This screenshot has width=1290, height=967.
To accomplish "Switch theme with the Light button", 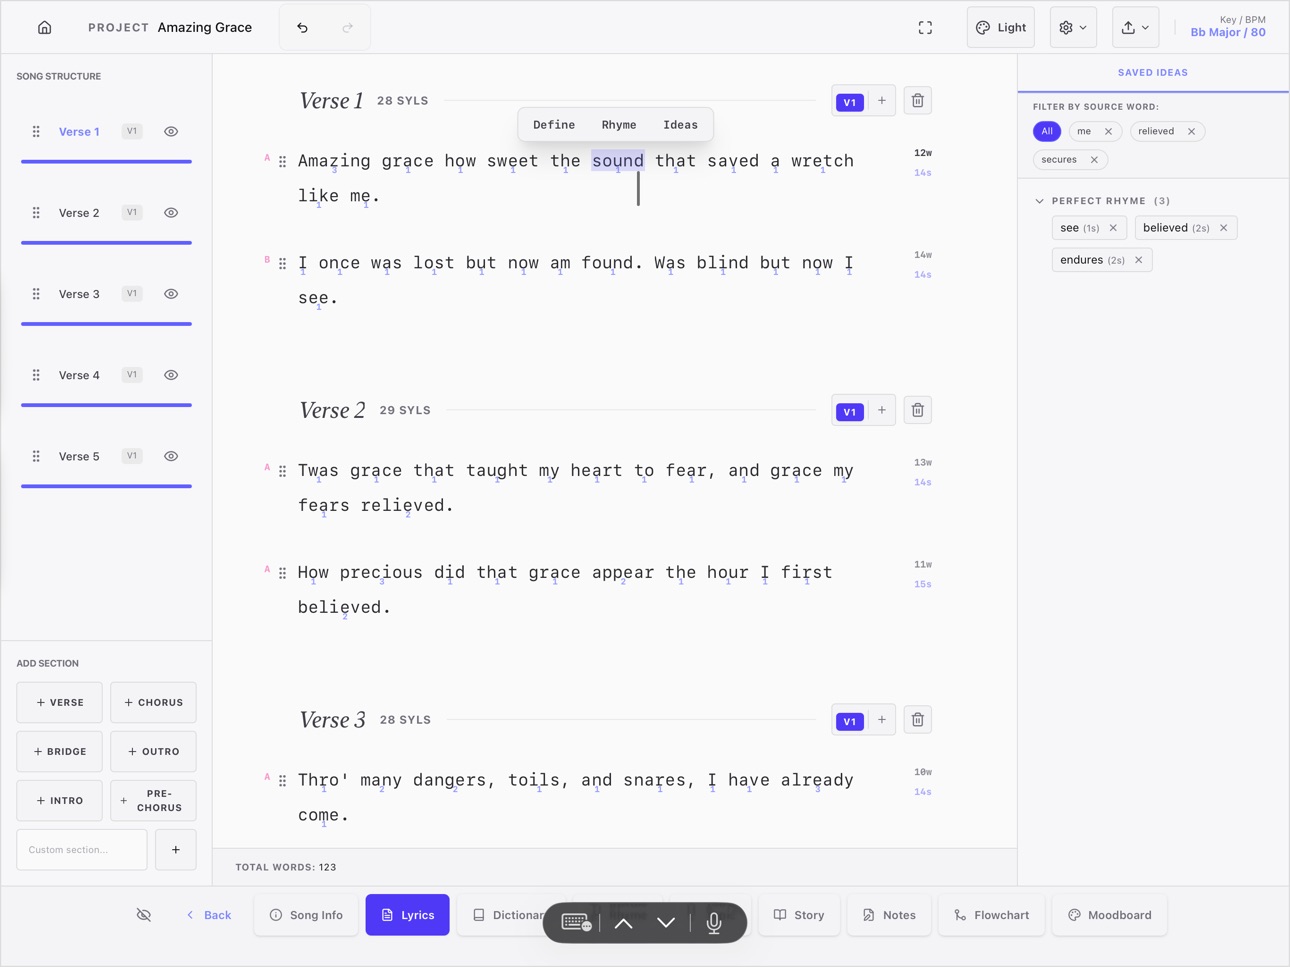I will pos(1001,28).
